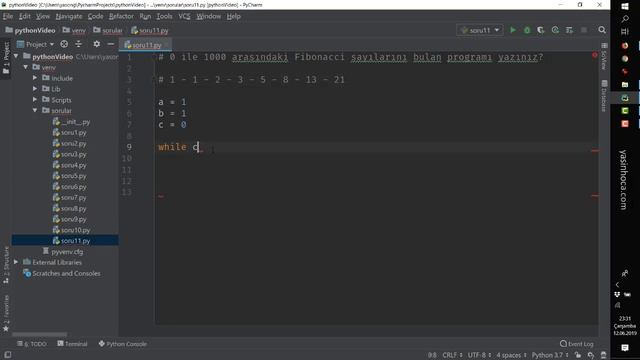Viewport: 640px width, 360px height.
Task: Click the error indicator at editor top
Action: [595, 55]
